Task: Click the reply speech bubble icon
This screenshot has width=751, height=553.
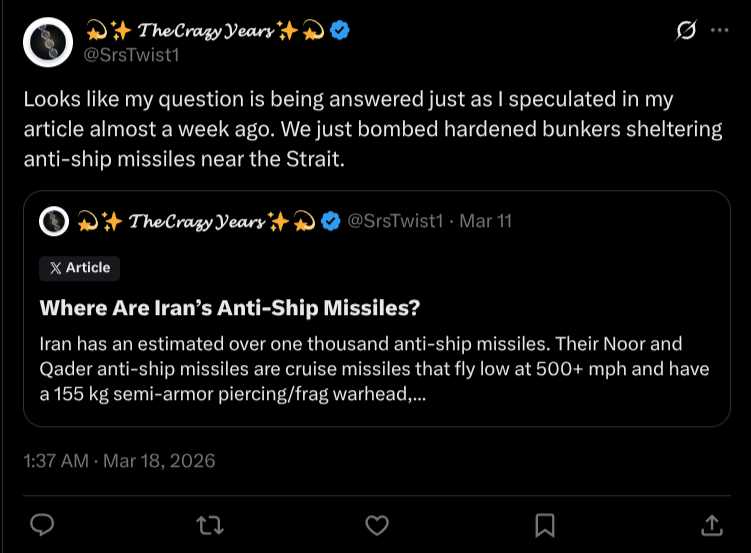Action: 42,524
